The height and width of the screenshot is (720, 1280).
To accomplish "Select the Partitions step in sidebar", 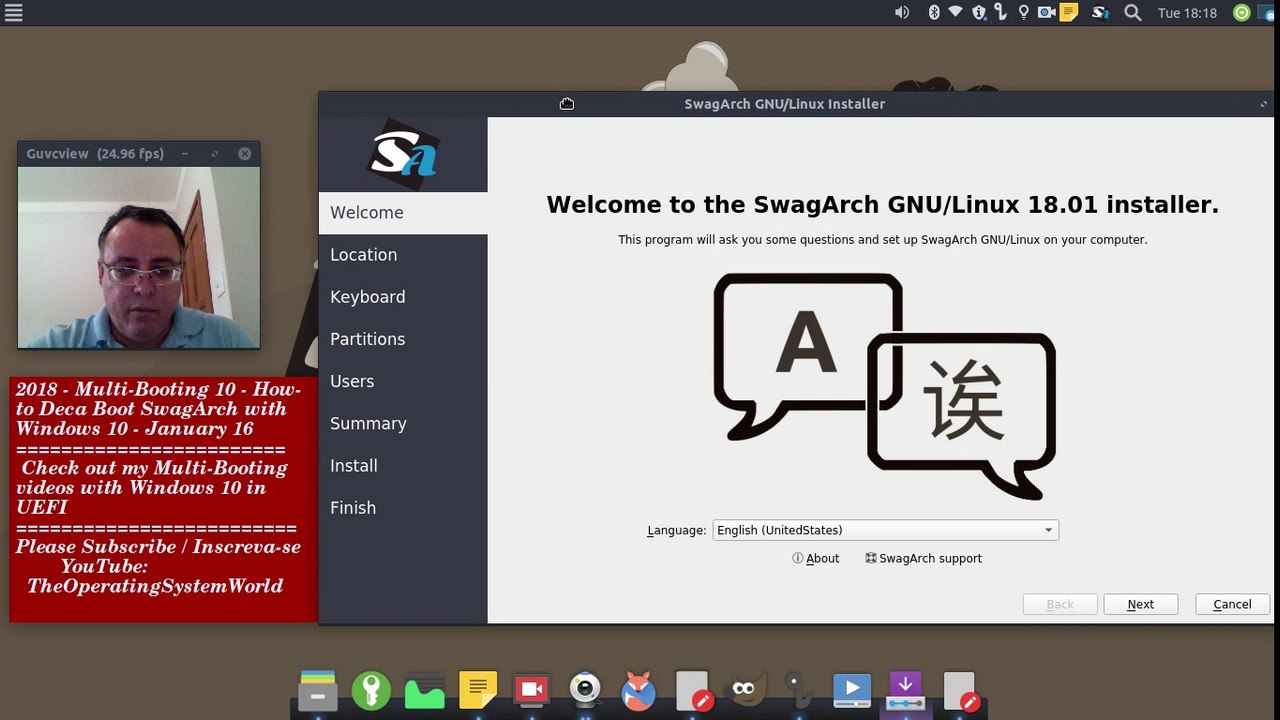I will click(403, 339).
